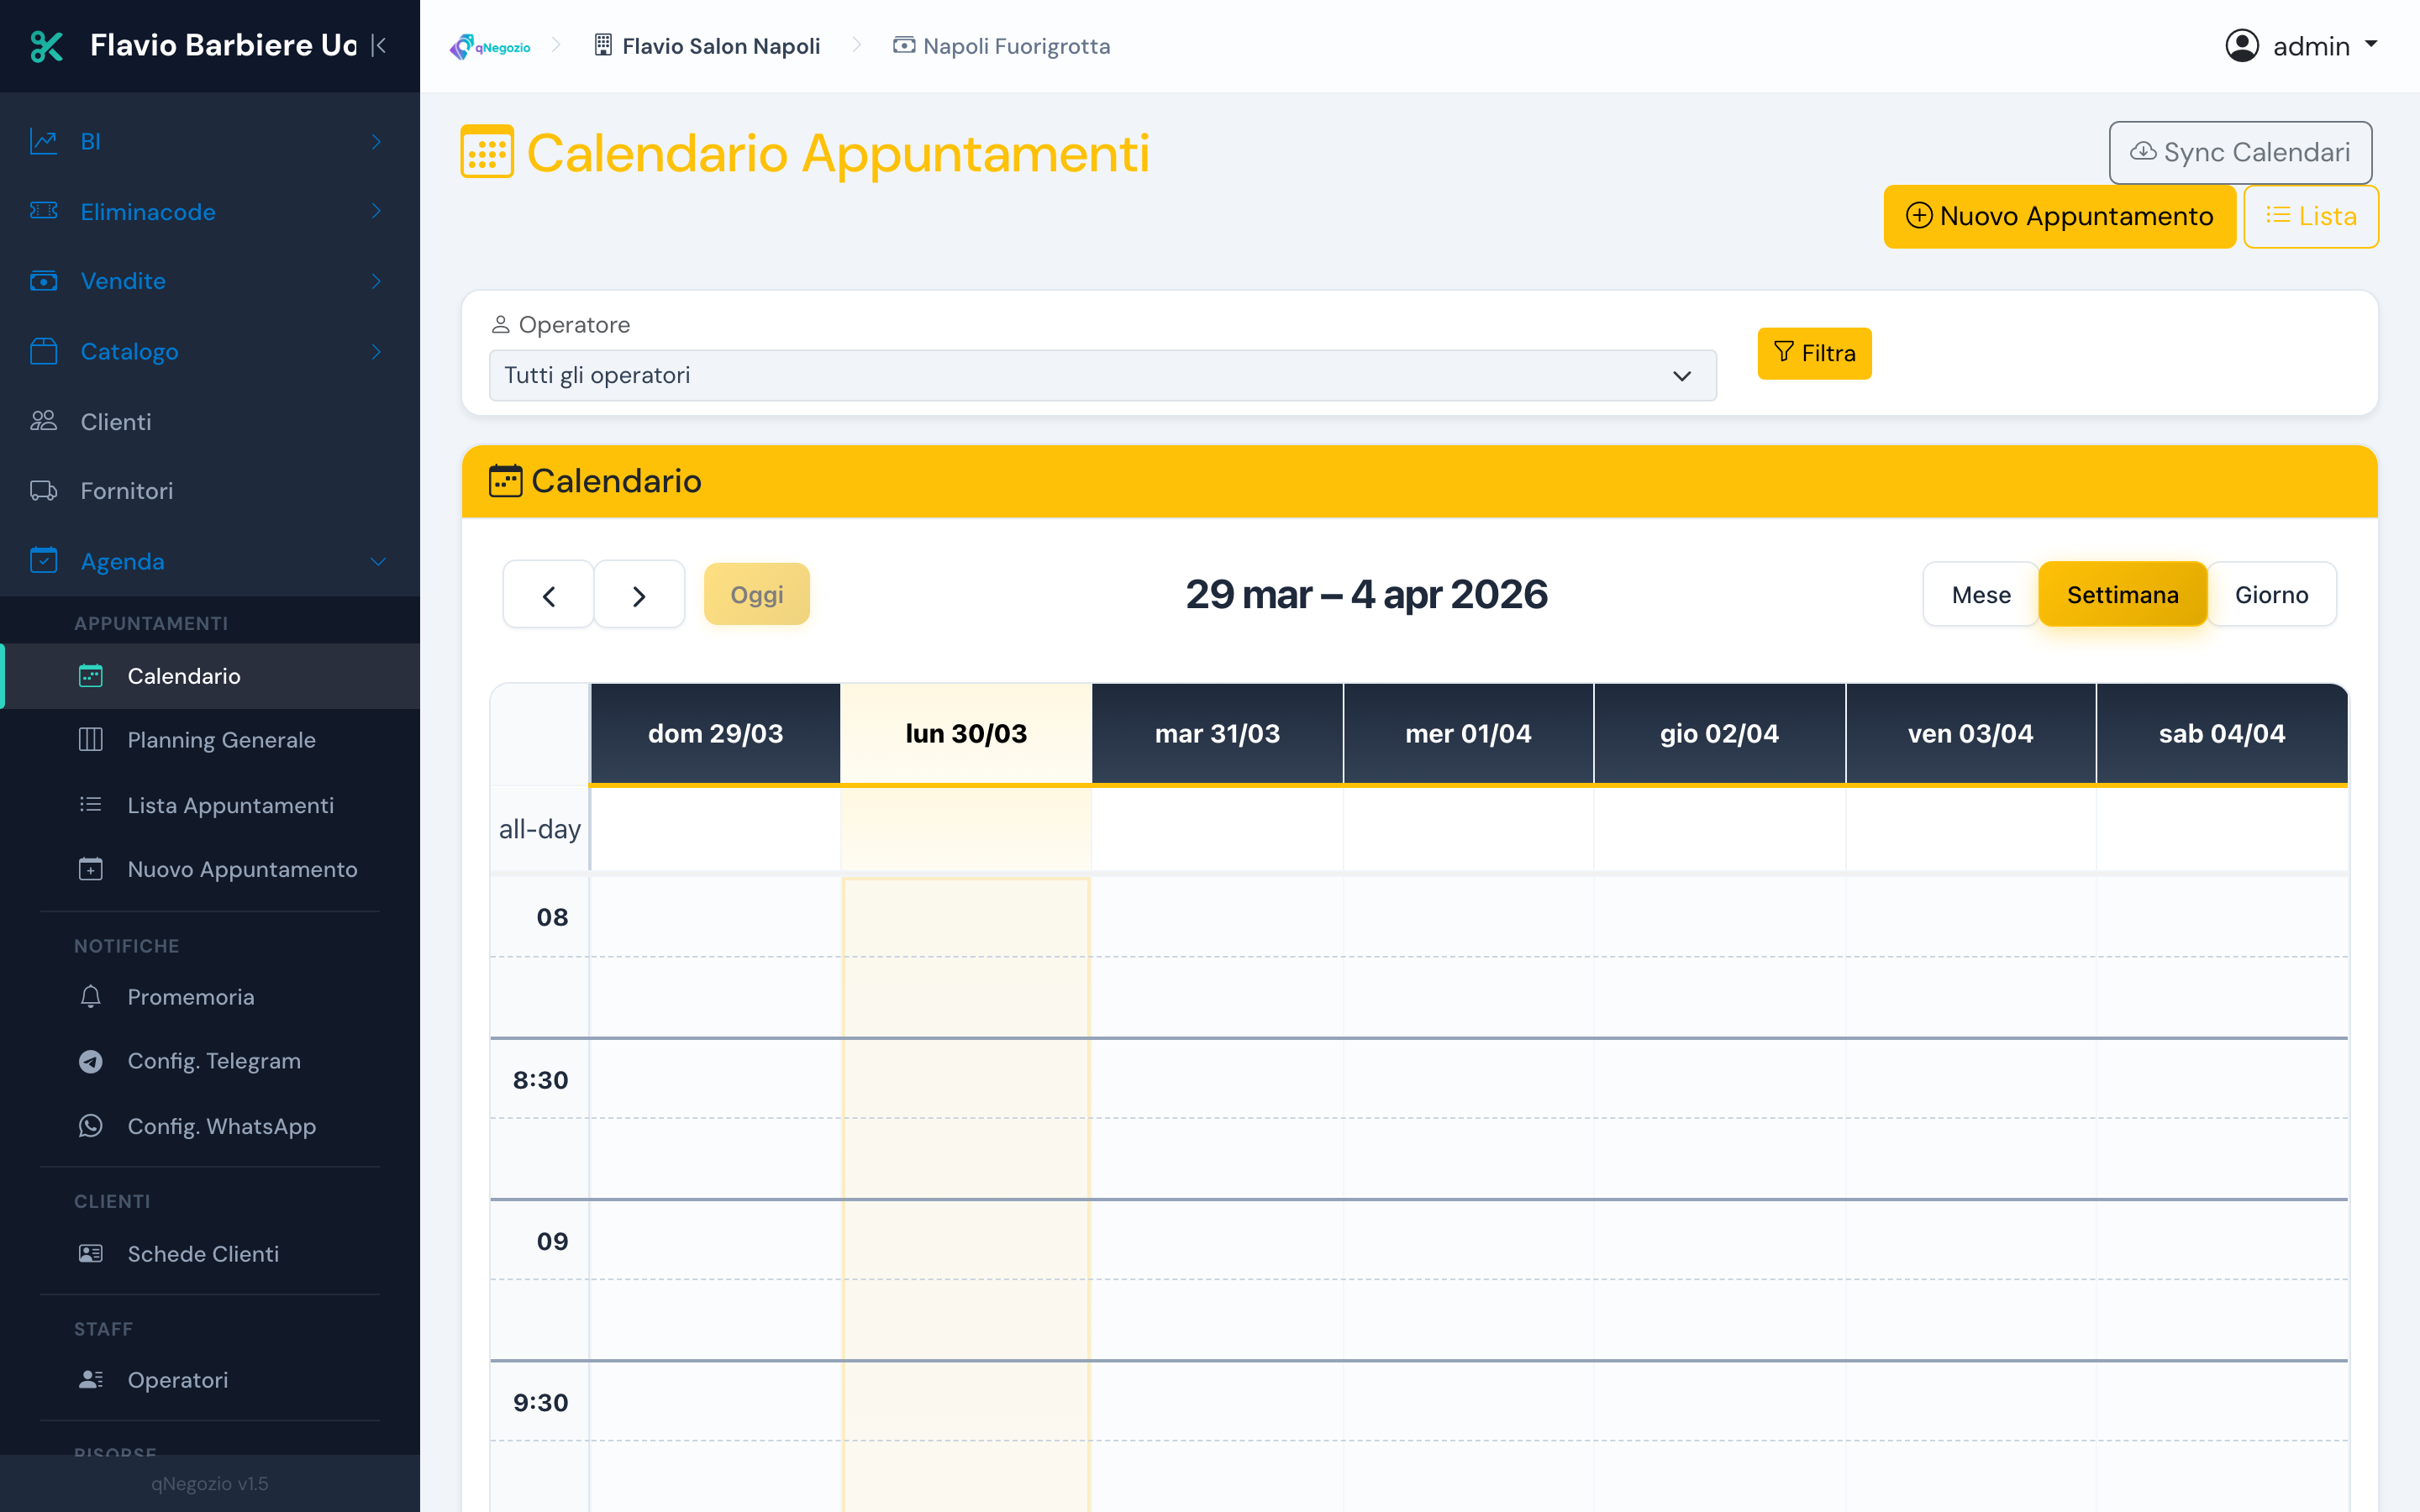This screenshot has height=1512, width=2420.
Task: Open the Fornitori page
Action: [210, 491]
